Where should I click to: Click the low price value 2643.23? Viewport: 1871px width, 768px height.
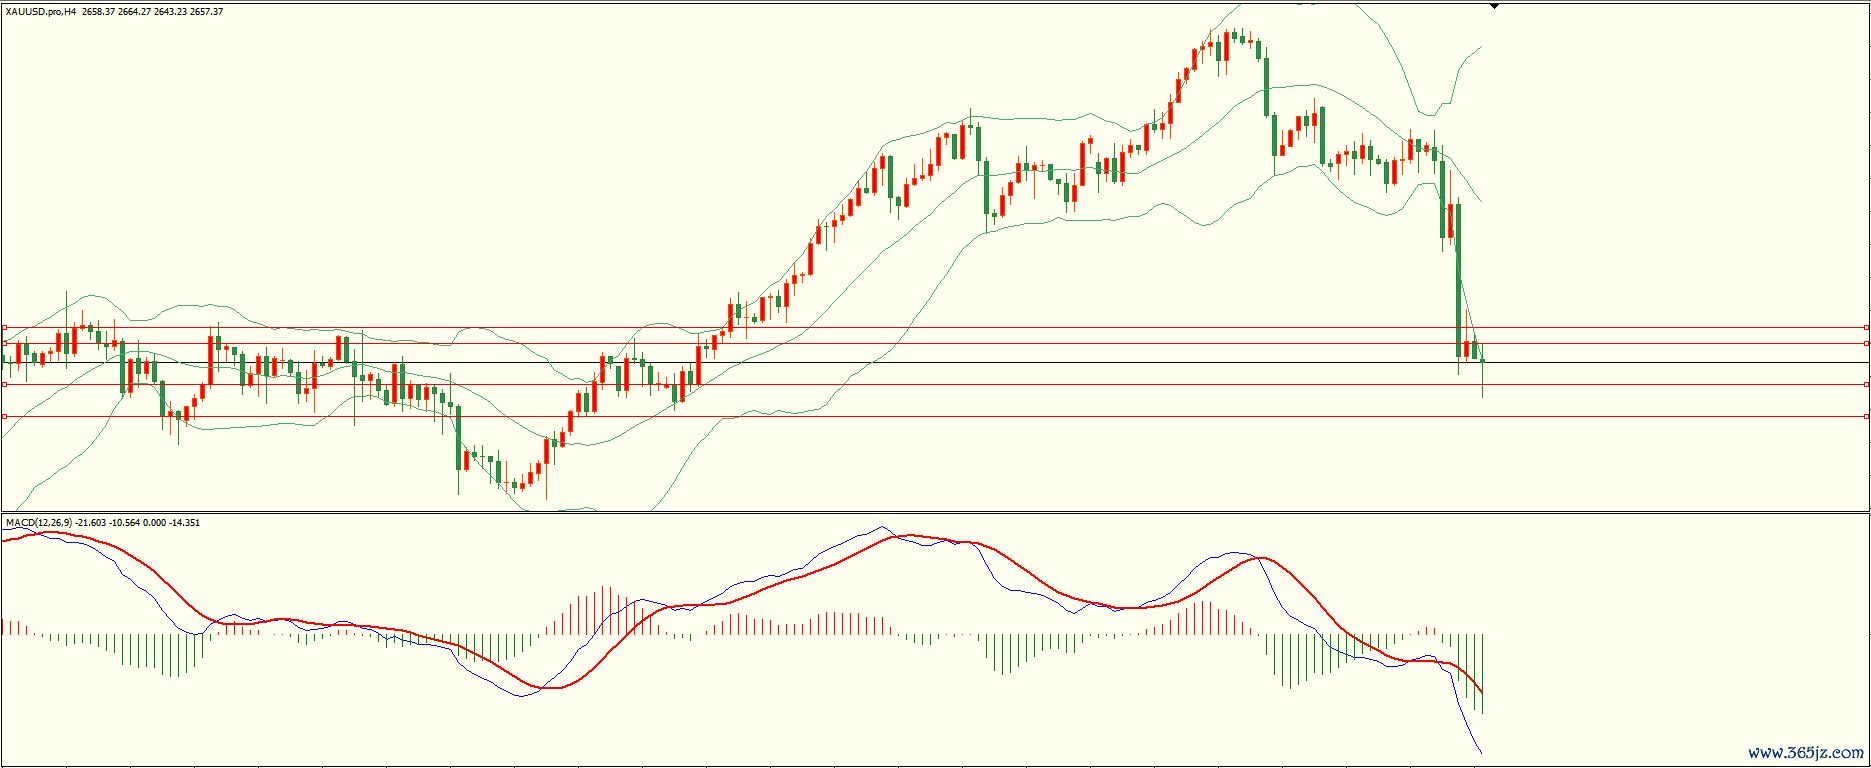(x=171, y=12)
